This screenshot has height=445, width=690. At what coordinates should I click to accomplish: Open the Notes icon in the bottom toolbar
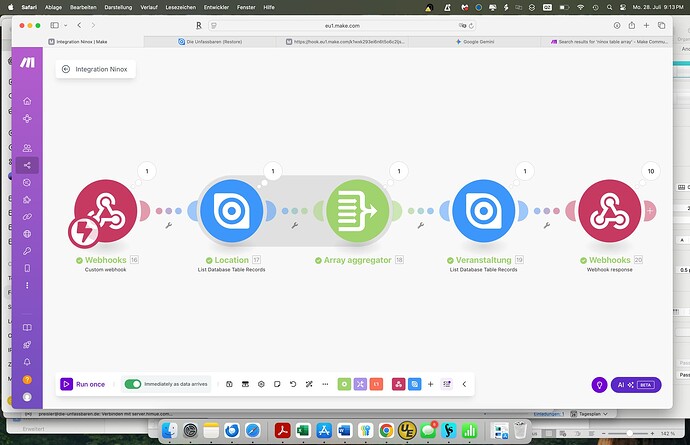(277, 384)
